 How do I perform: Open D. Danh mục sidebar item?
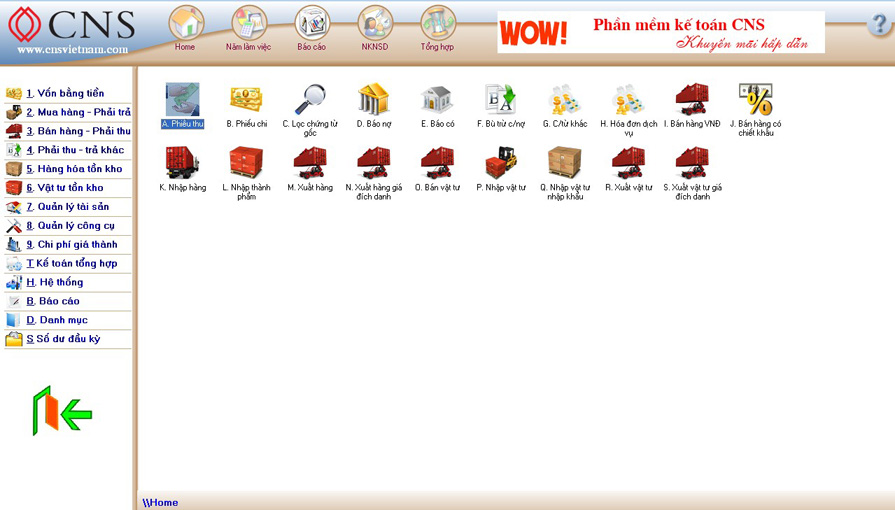point(68,320)
